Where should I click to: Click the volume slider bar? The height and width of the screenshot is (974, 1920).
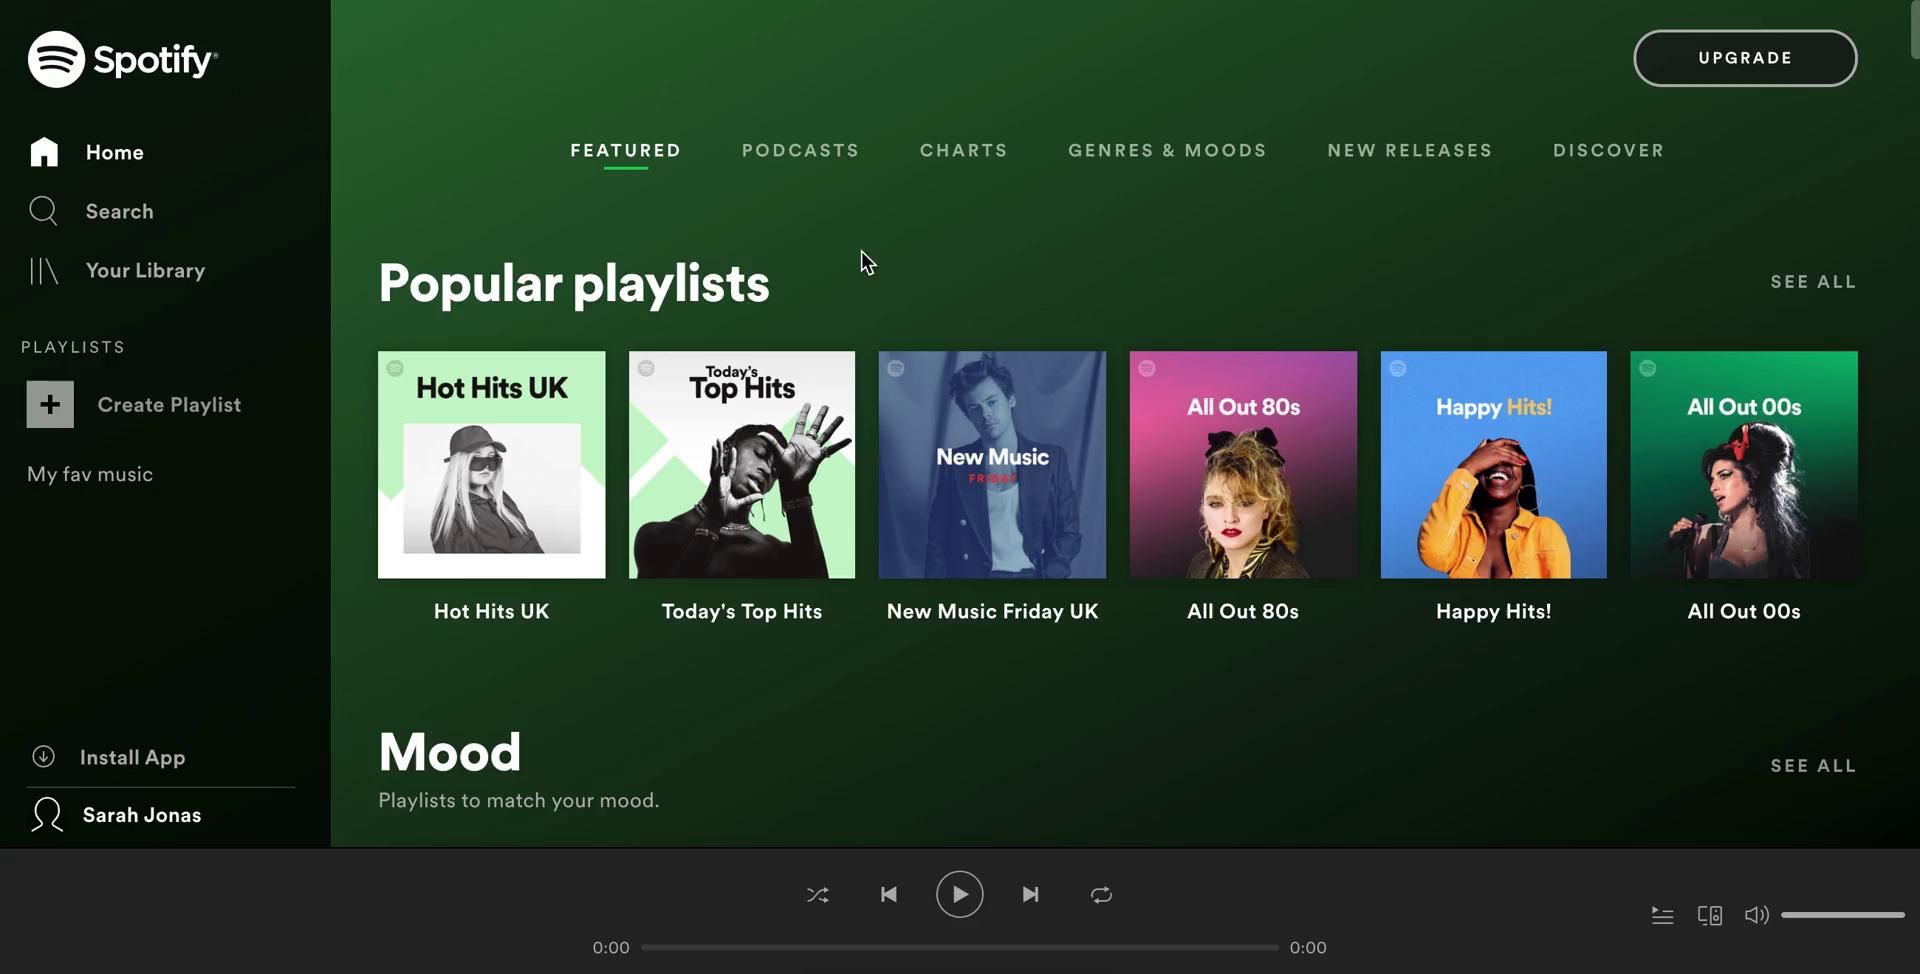[1842, 915]
